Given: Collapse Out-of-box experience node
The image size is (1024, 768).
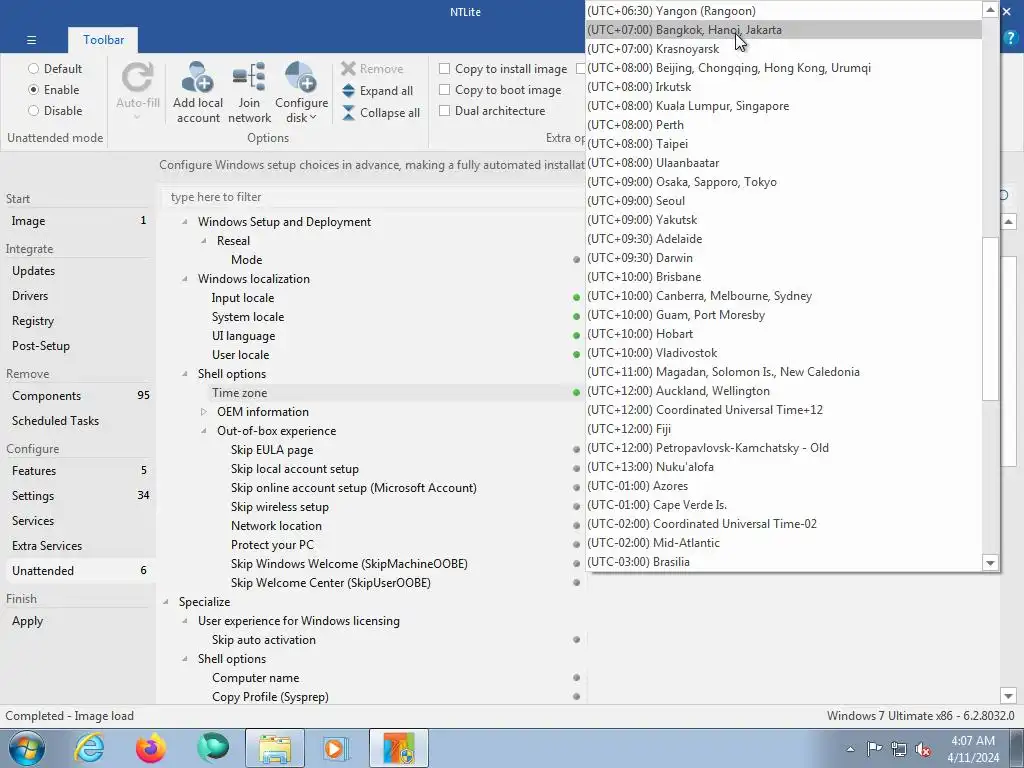Looking at the screenshot, I should 204,430.
